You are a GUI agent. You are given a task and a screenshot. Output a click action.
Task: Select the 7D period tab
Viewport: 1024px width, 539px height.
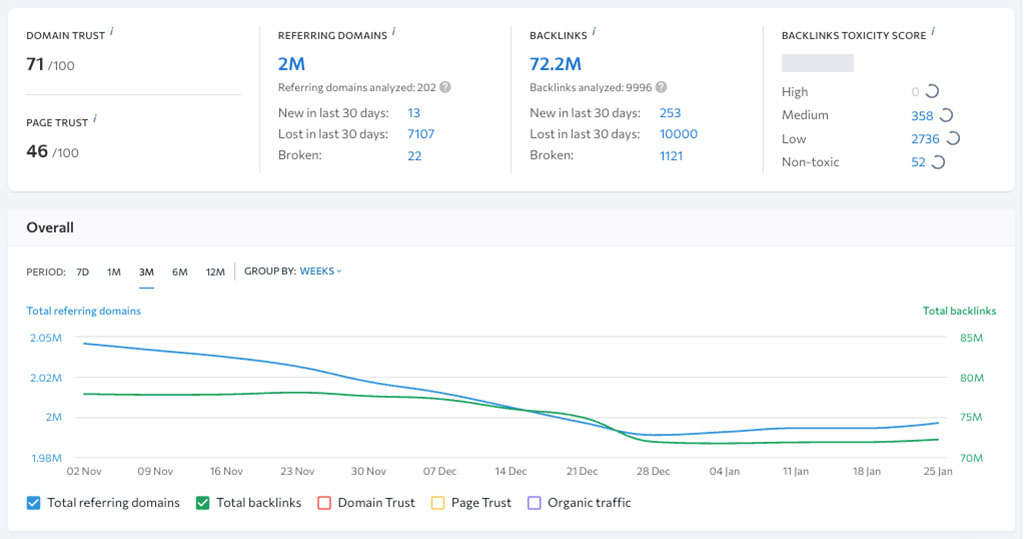(x=82, y=272)
